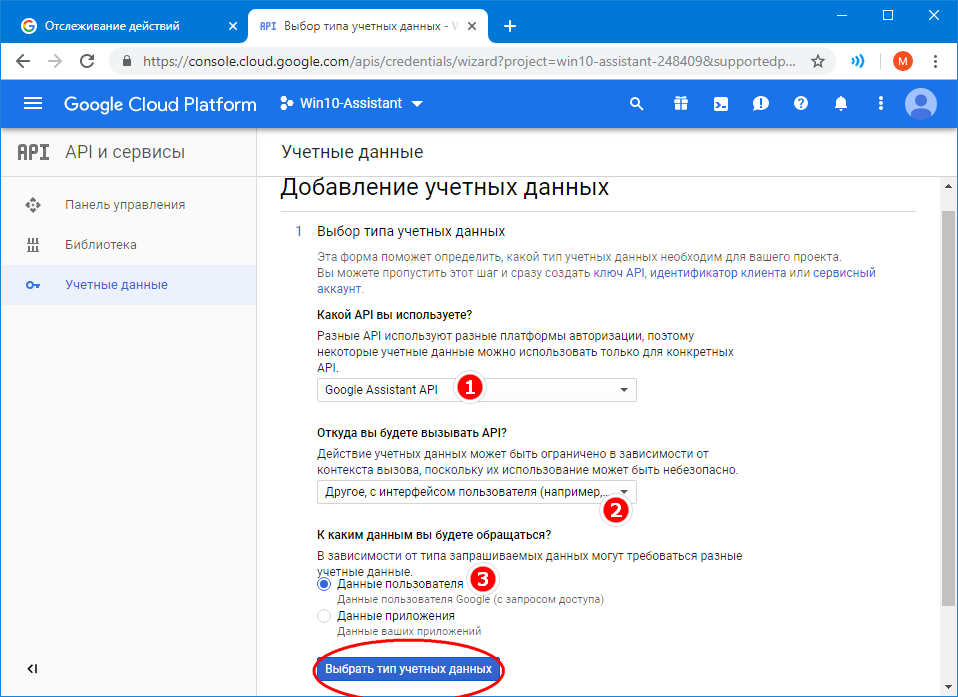This screenshot has width=958, height=697.
Task: Click Выбрать тип учетных данных button
Action: tap(408, 669)
